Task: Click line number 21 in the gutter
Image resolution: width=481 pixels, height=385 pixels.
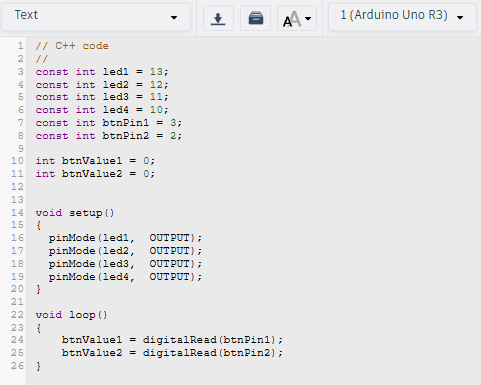Action: (x=17, y=302)
